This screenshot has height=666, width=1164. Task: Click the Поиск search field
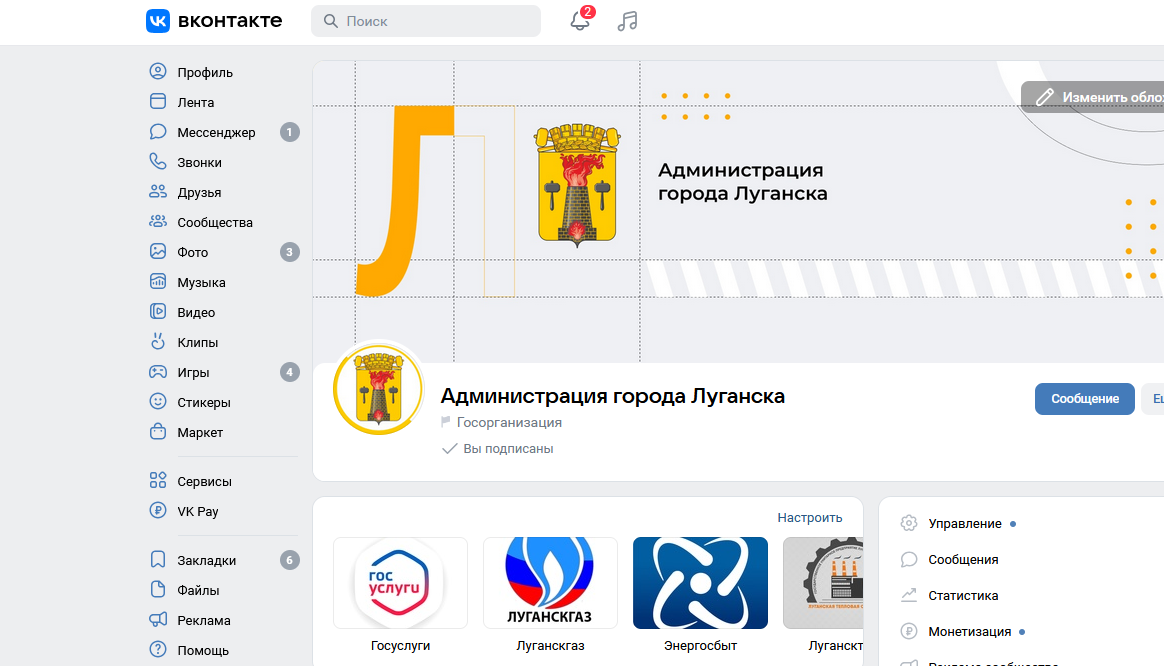point(426,21)
